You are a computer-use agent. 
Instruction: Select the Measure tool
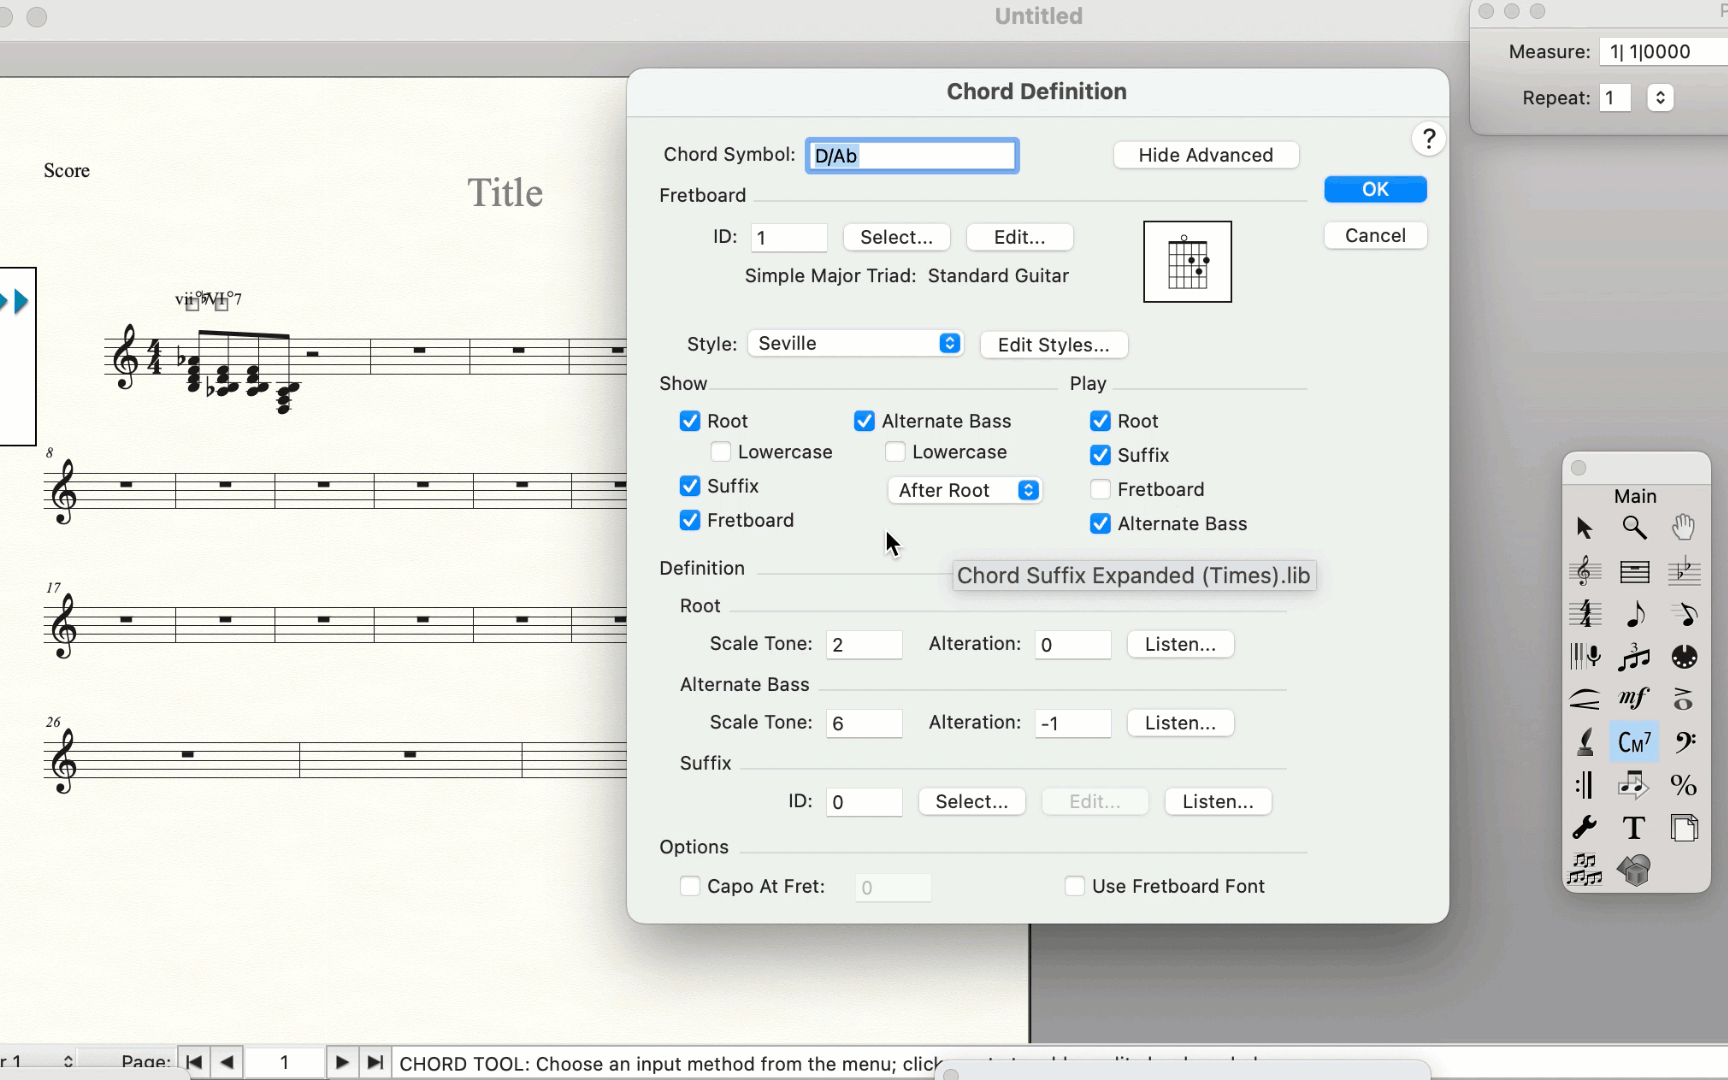(1634, 571)
